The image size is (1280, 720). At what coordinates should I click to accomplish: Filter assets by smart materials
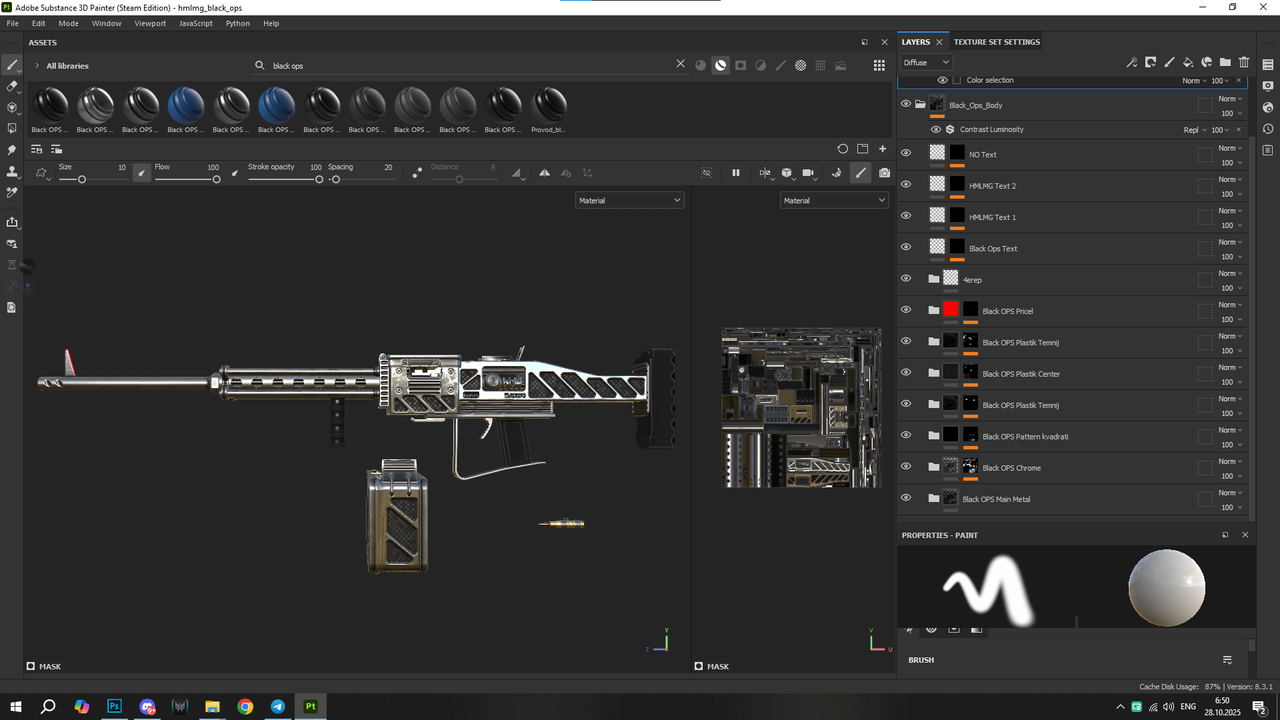click(x=720, y=65)
